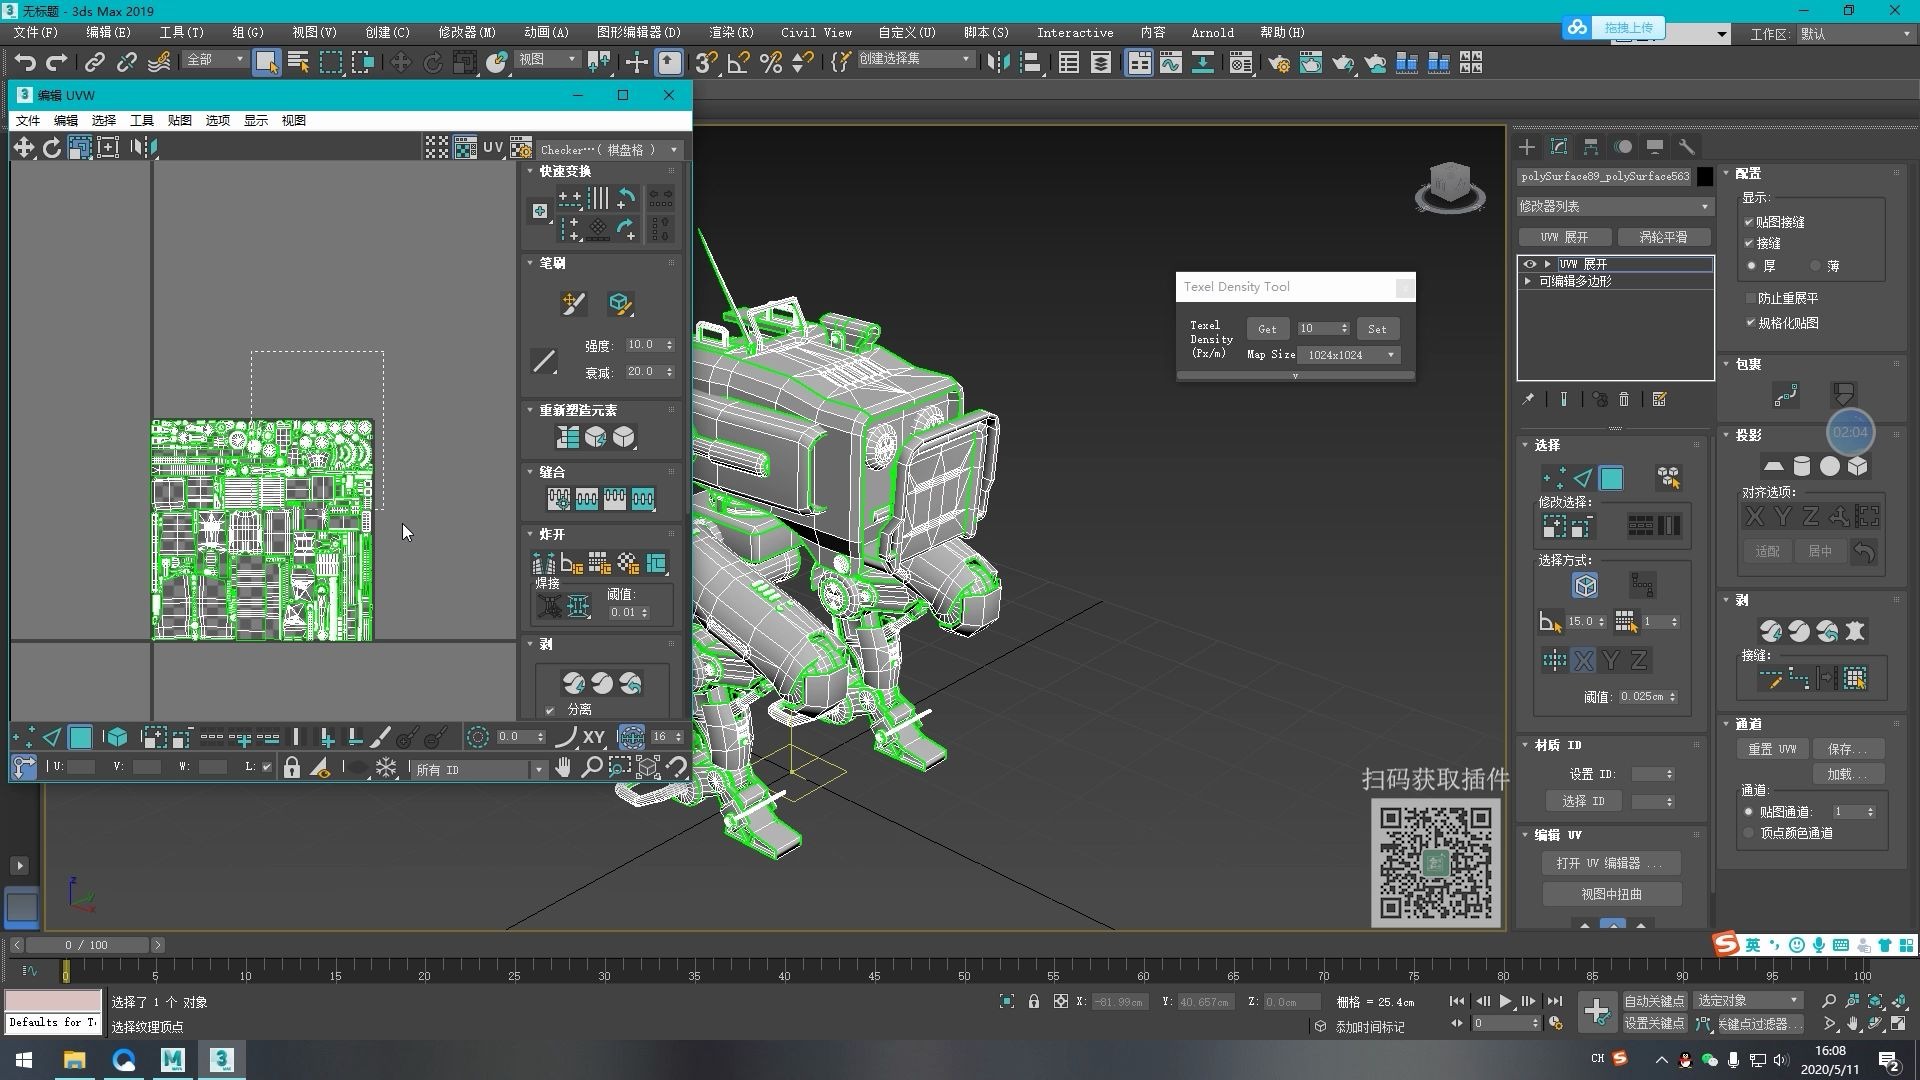This screenshot has width=1920, height=1080.
Task: Click the object color swatch
Action: (1705, 176)
